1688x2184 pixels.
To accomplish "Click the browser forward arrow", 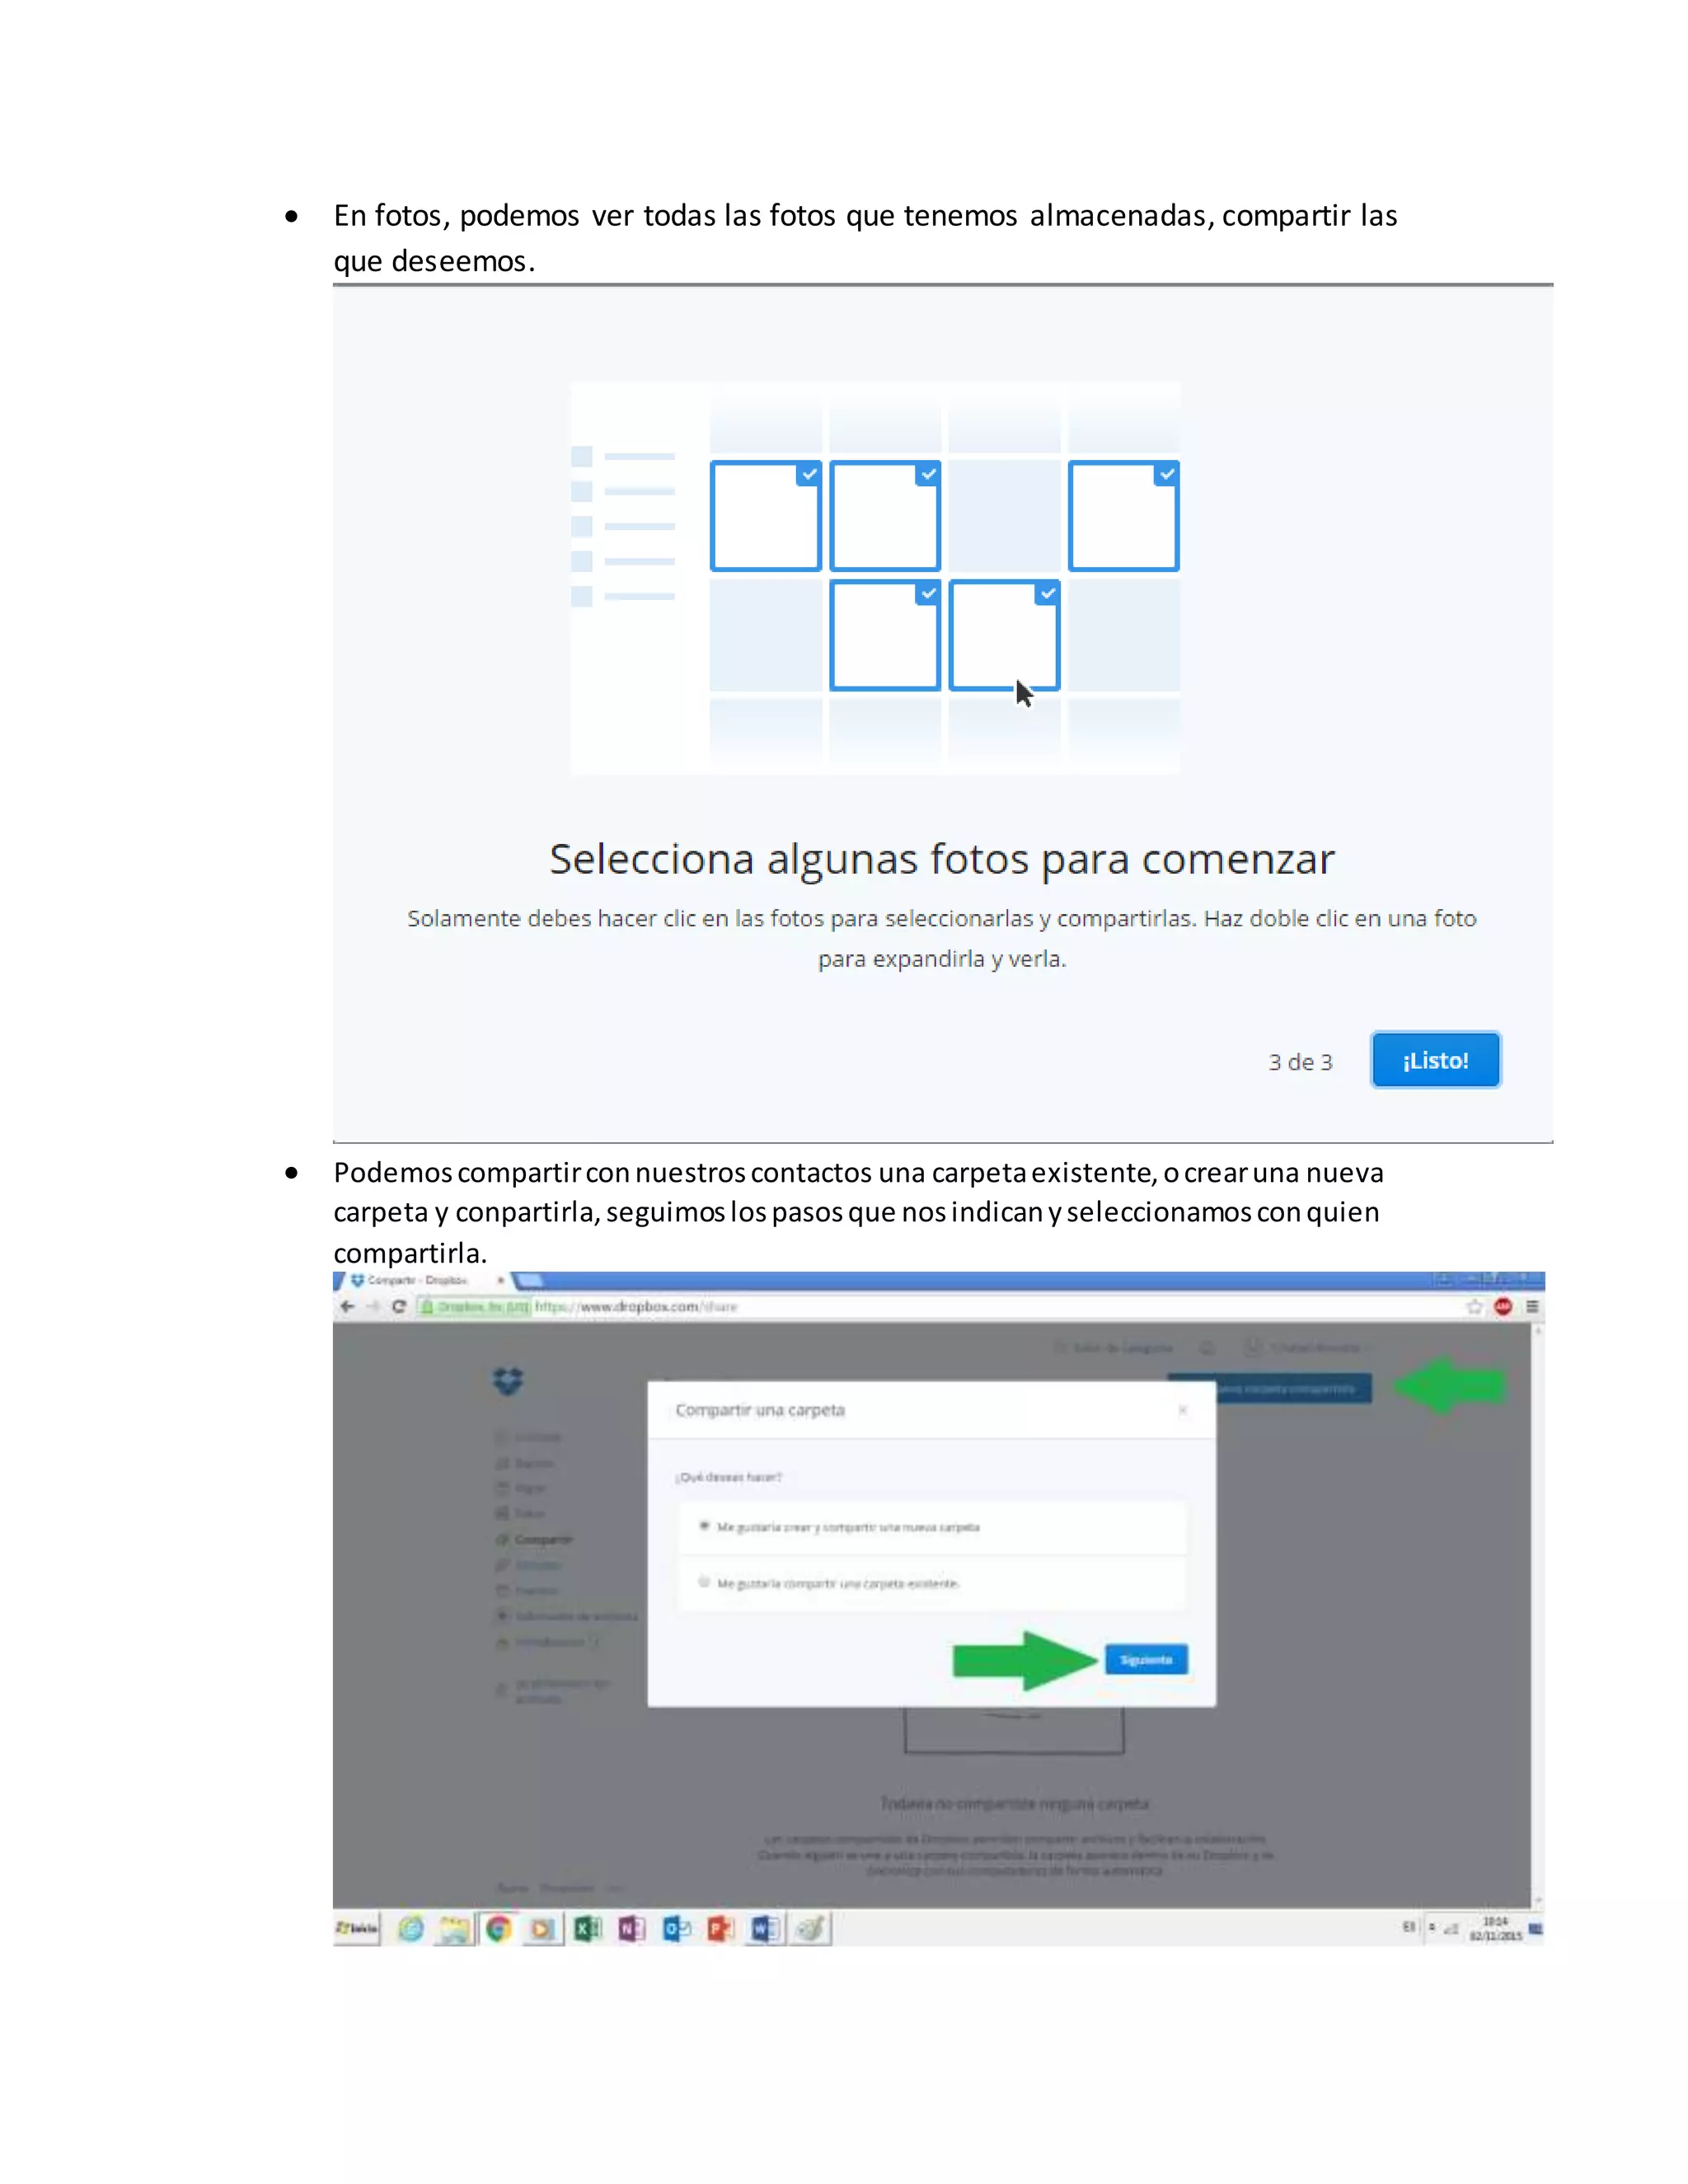I will (373, 1306).
